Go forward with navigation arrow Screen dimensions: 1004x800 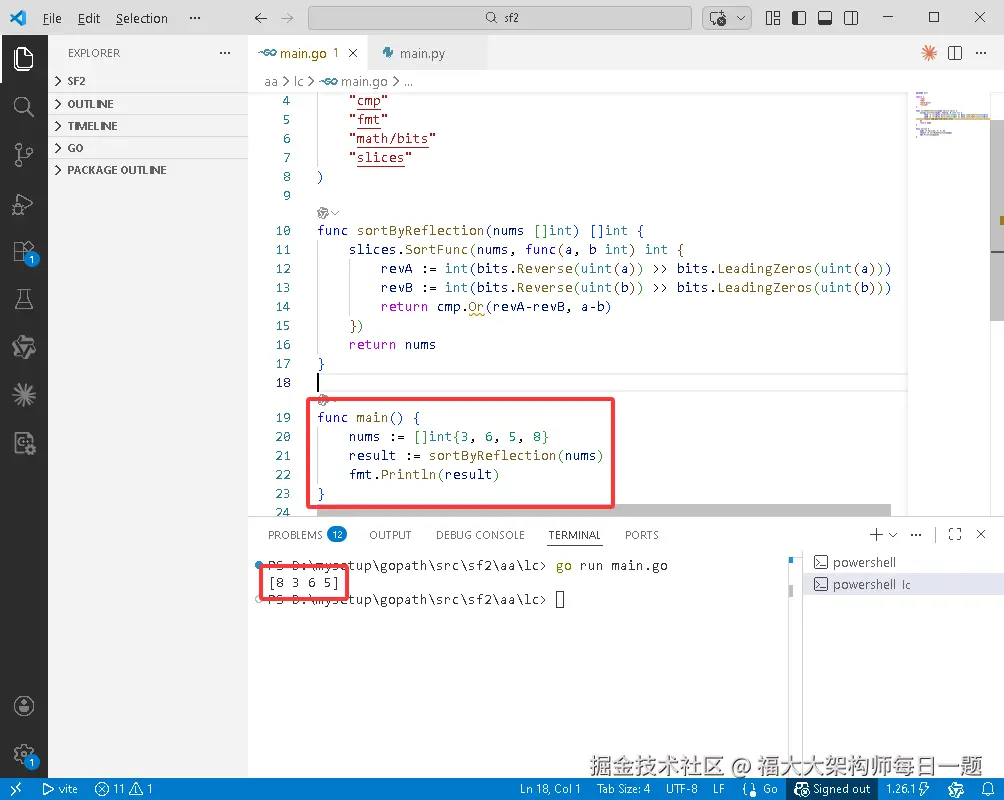pos(287,18)
